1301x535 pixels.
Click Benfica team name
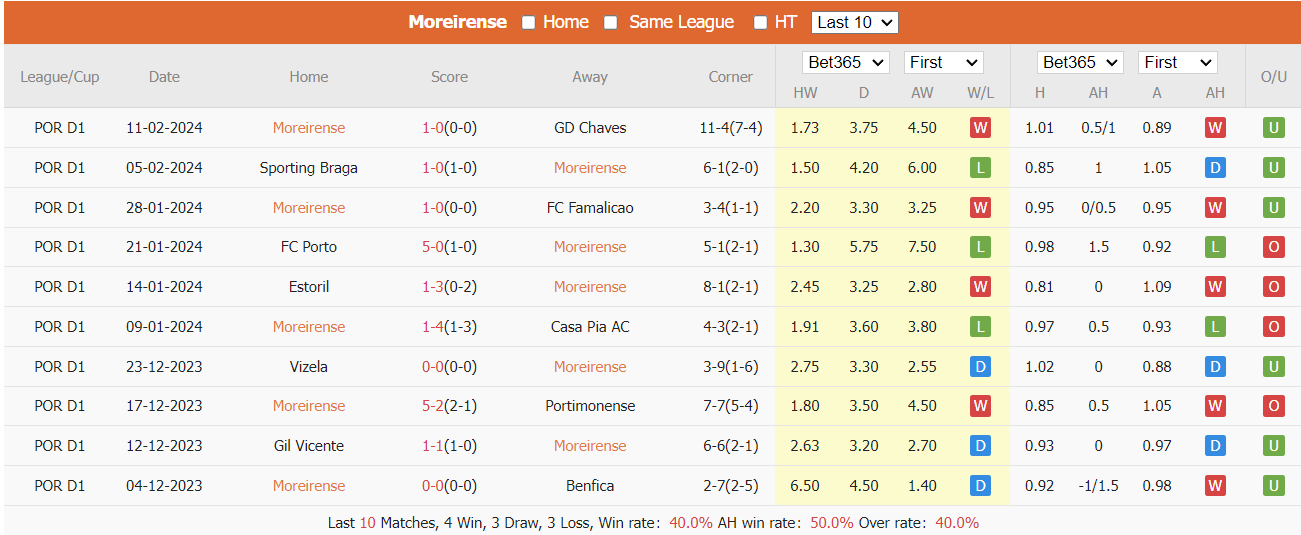click(x=590, y=486)
